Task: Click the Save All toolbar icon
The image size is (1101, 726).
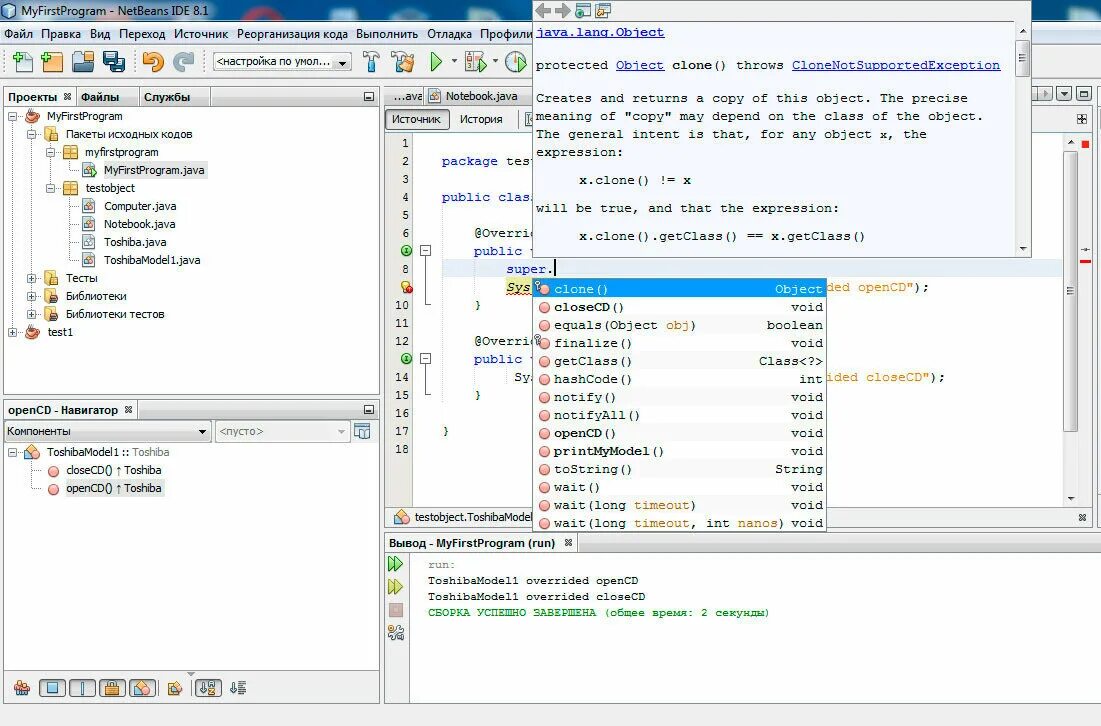Action: (113, 62)
